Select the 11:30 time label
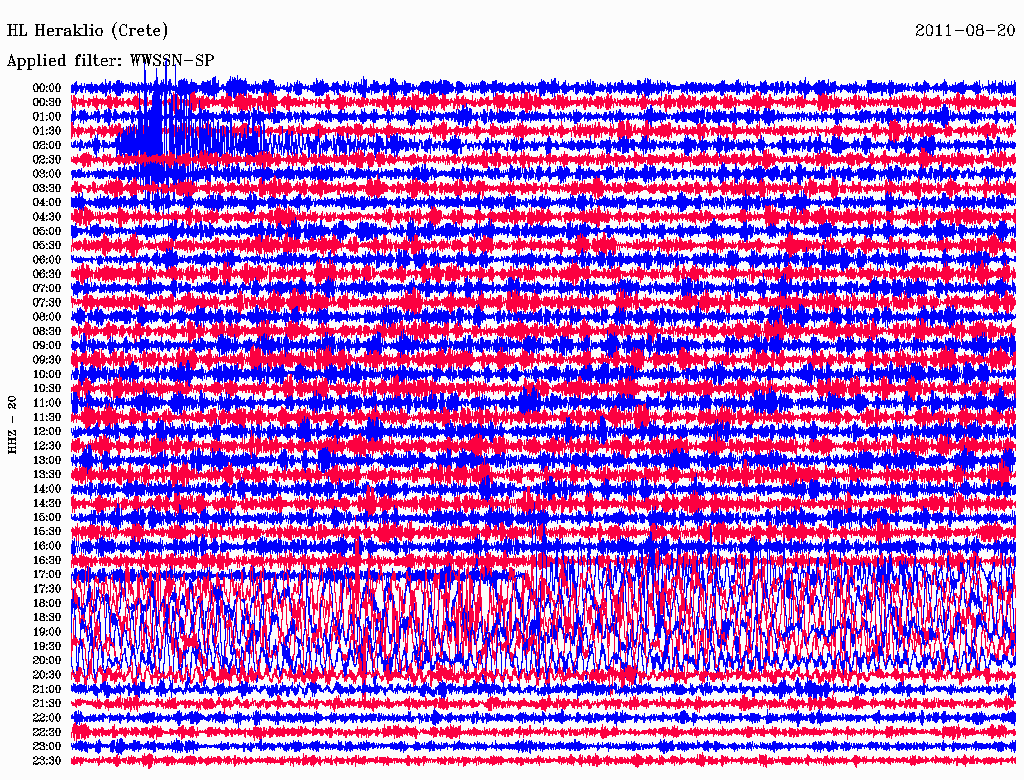This screenshot has width=1024, height=780. tap(47, 417)
